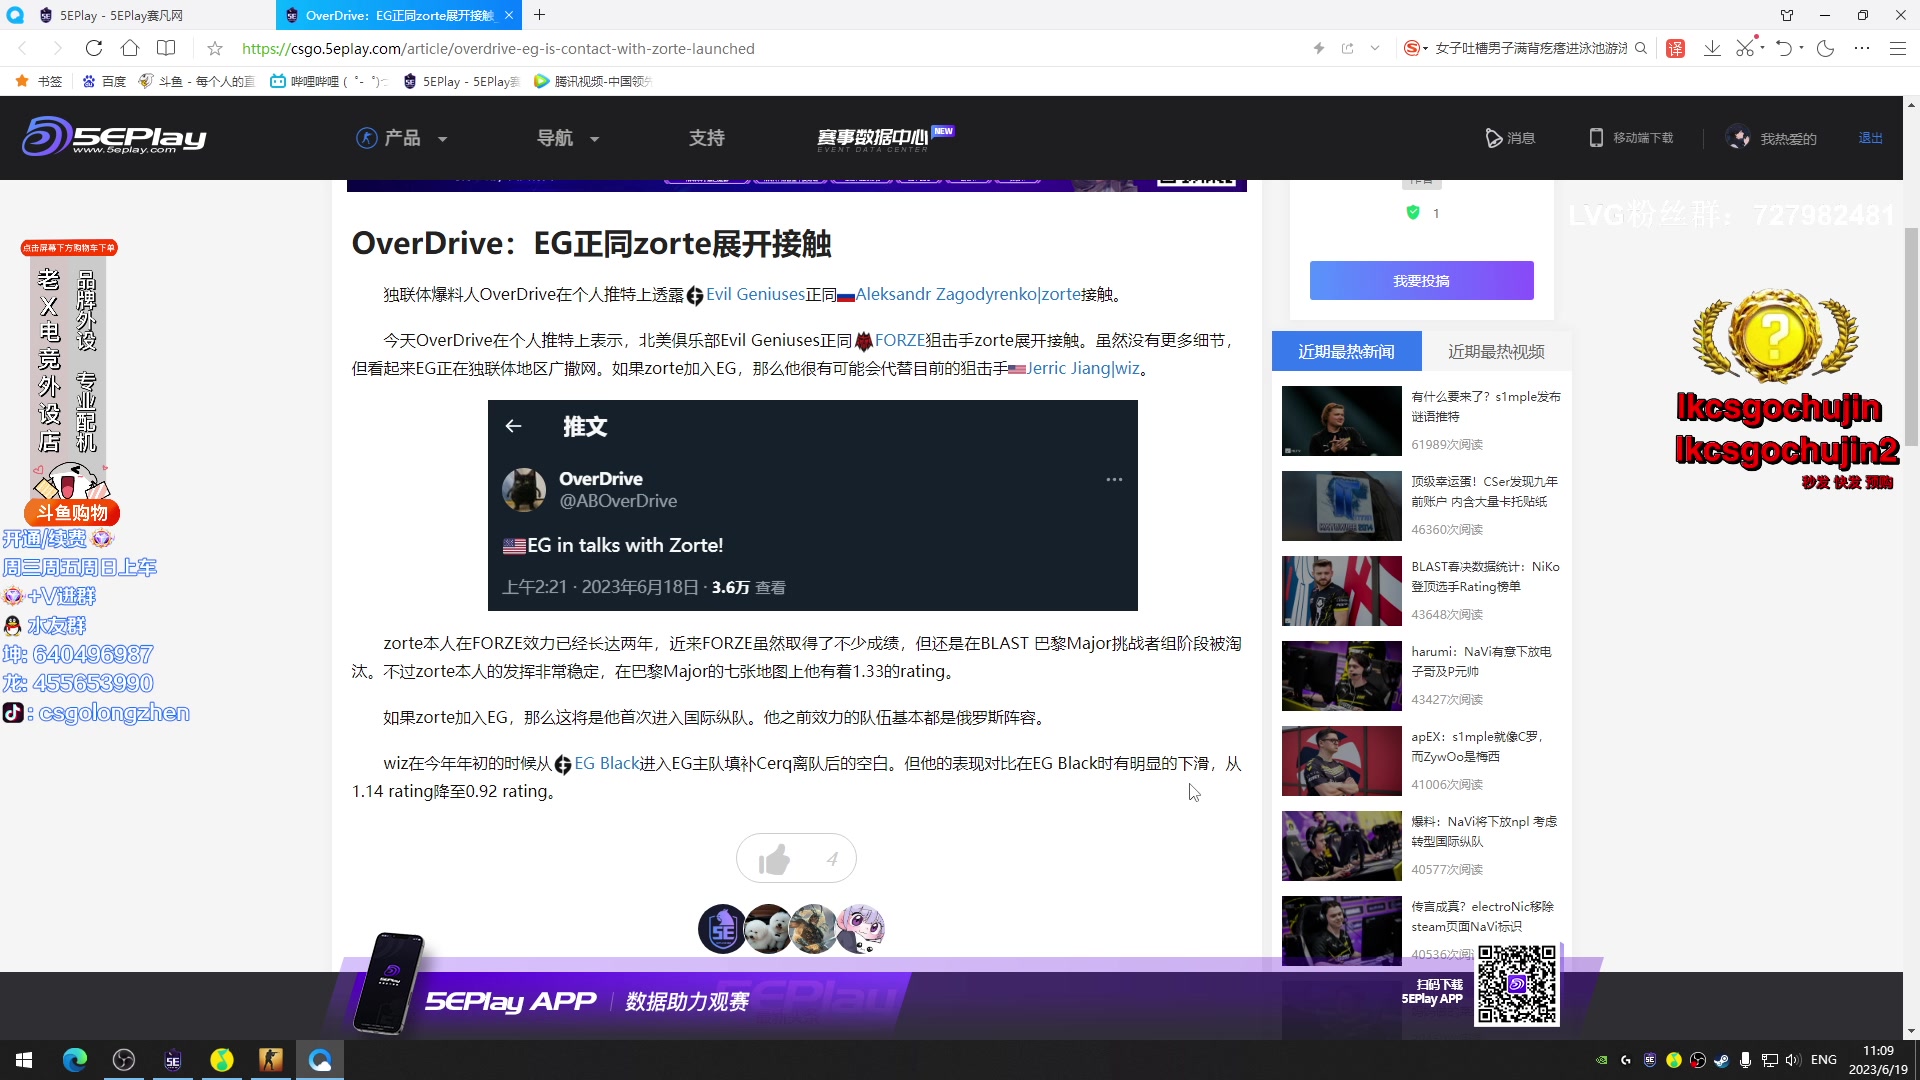Click 移动端下载 mobile download
The width and height of the screenshot is (1920, 1080).
point(1631,138)
